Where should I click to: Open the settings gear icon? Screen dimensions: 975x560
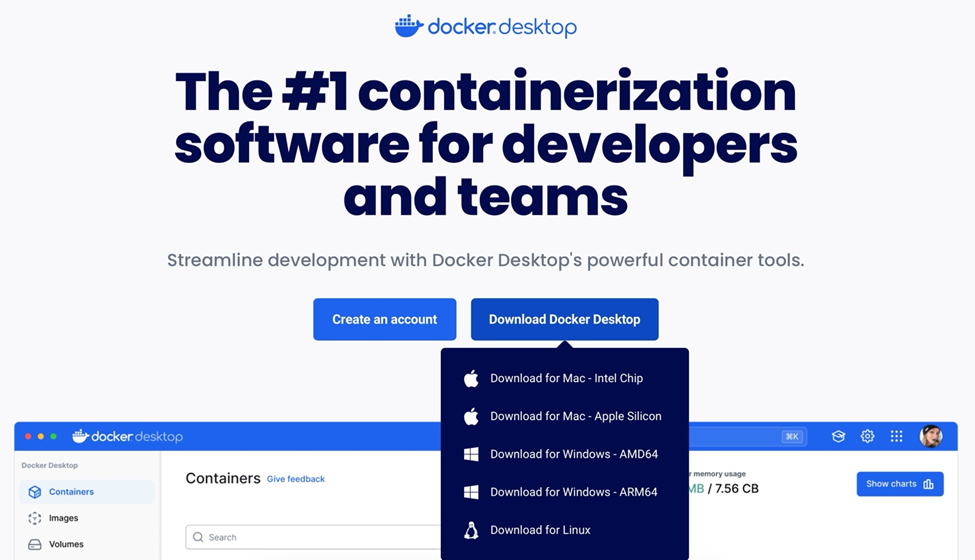coord(867,436)
